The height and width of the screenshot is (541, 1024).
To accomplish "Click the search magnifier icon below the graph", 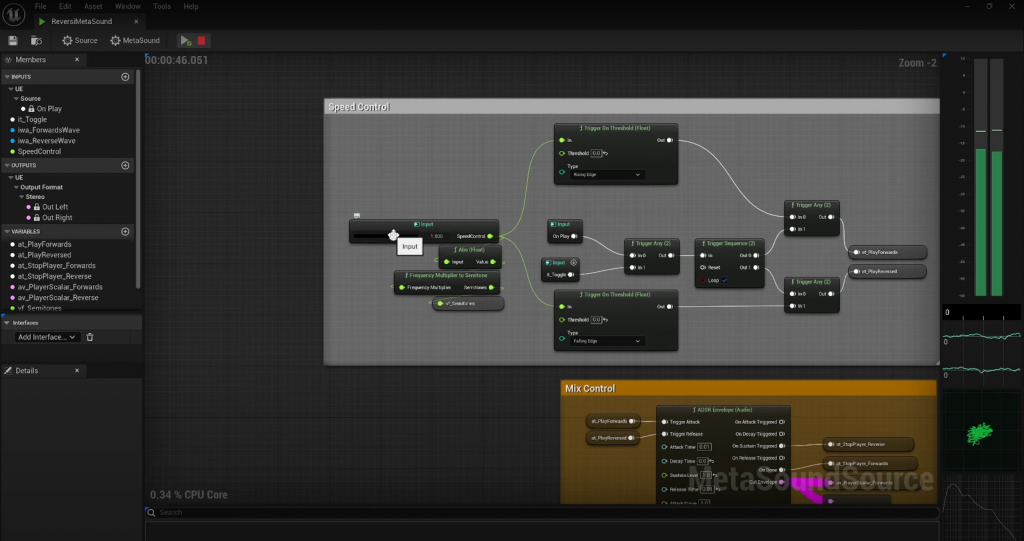I will click(151, 512).
